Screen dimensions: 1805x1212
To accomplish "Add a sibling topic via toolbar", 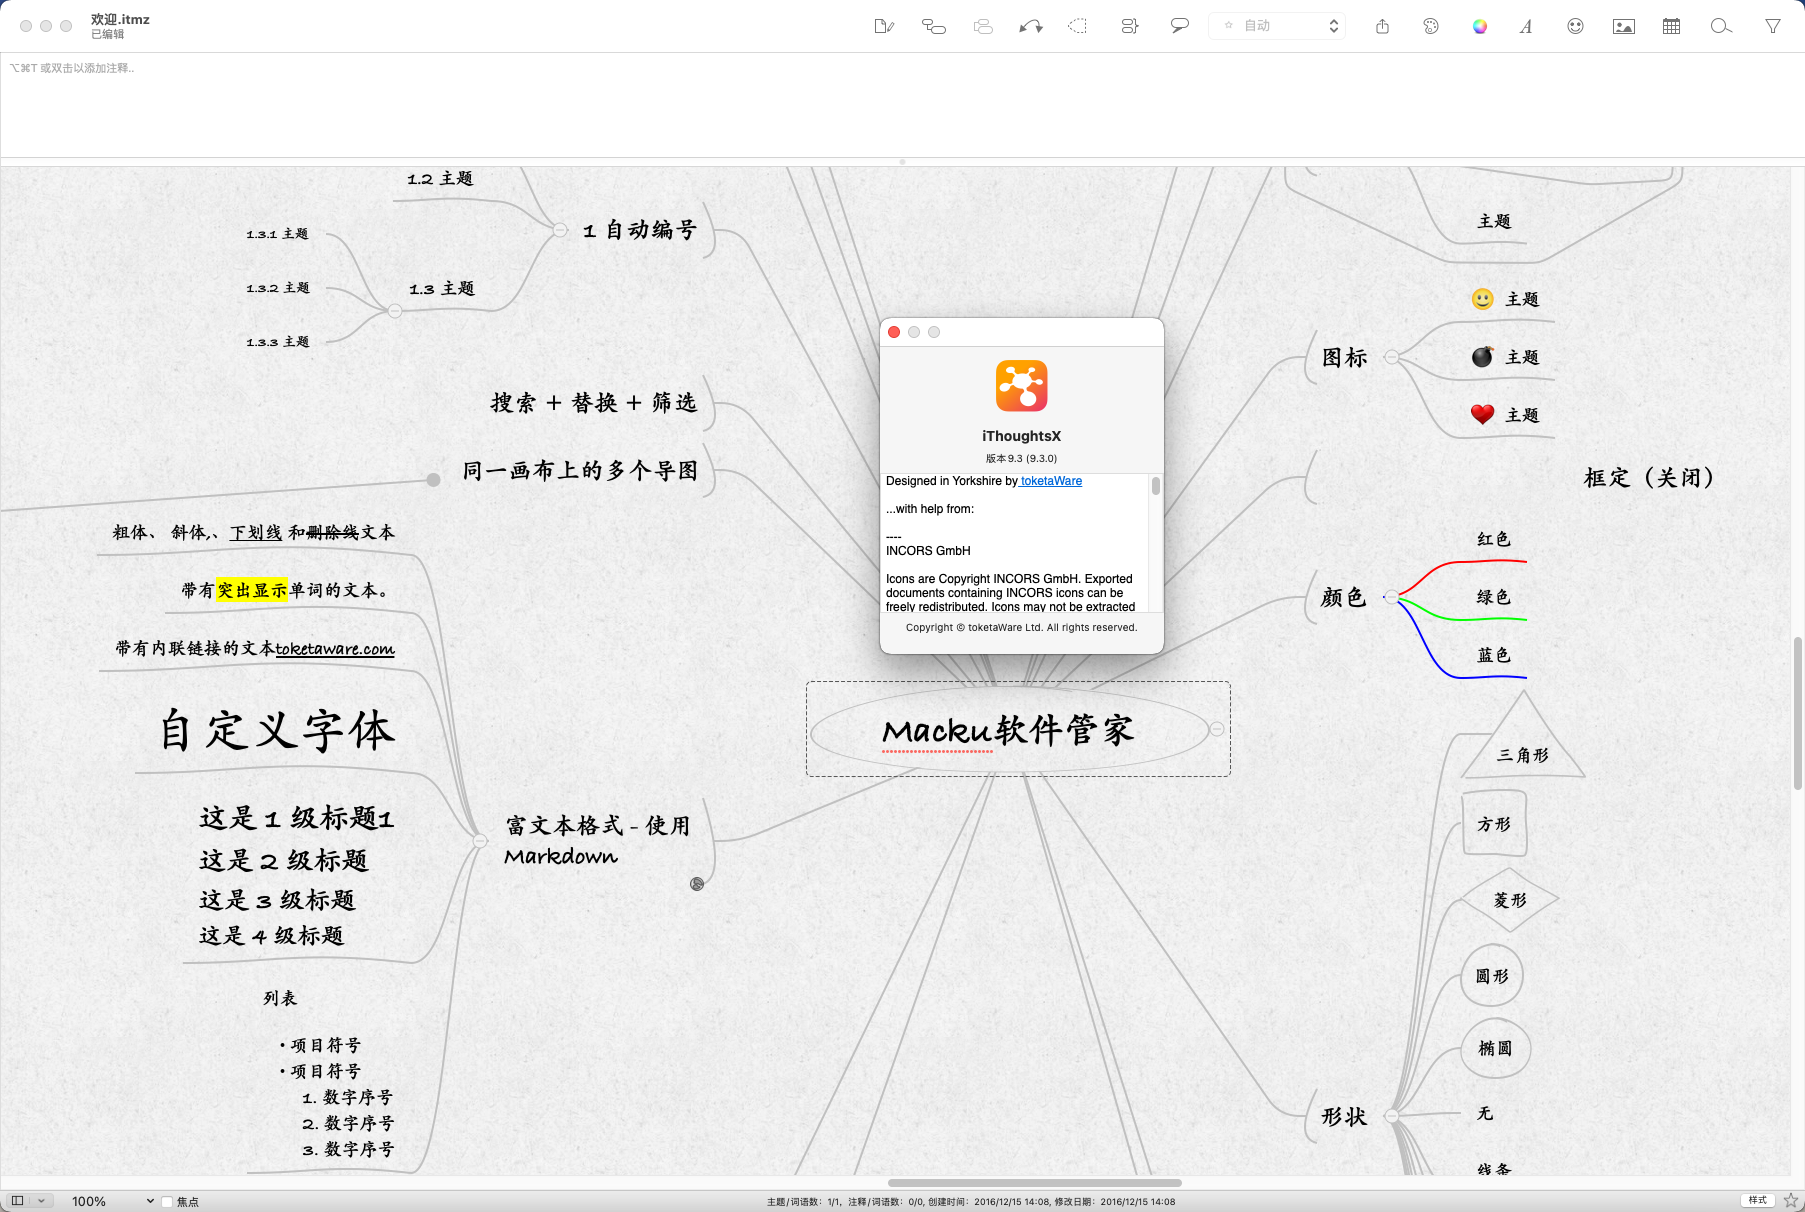I will pos(983,26).
